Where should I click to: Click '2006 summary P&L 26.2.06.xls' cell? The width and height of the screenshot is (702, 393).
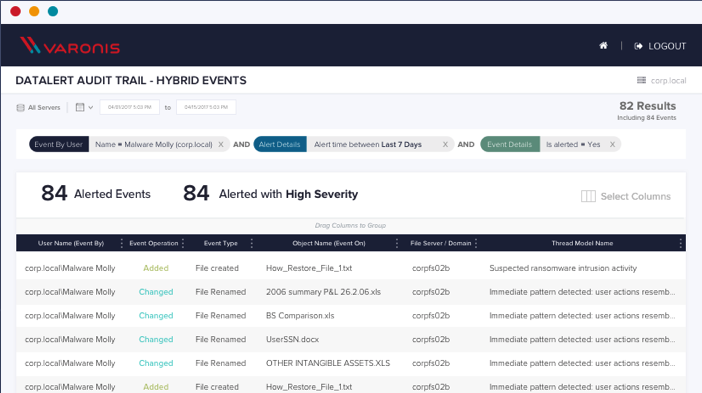(x=323, y=292)
